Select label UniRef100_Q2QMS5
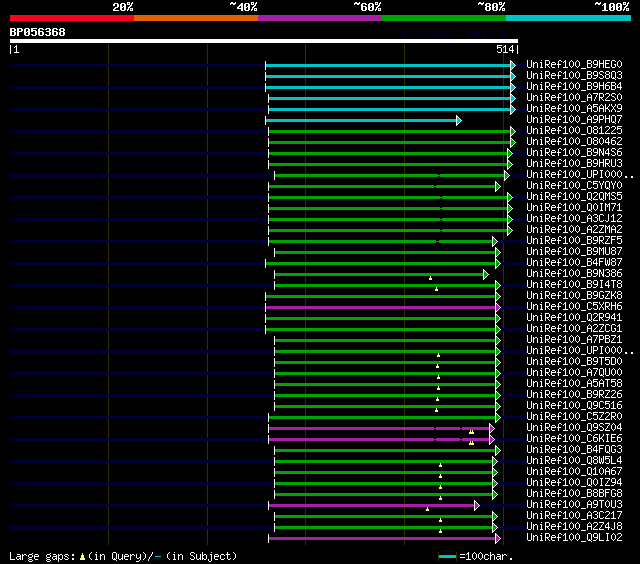This screenshot has height=564, width=640. pos(574,197)
